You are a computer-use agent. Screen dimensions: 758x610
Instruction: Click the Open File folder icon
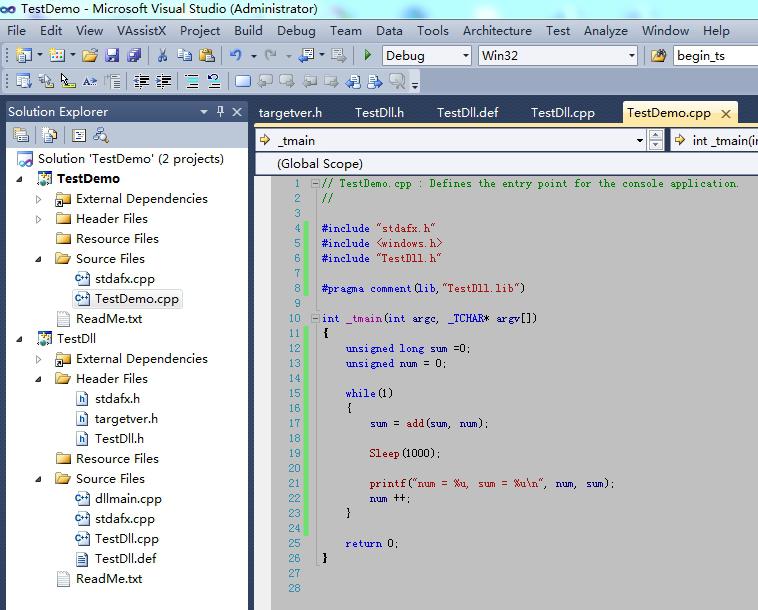(x=89, y=56)
